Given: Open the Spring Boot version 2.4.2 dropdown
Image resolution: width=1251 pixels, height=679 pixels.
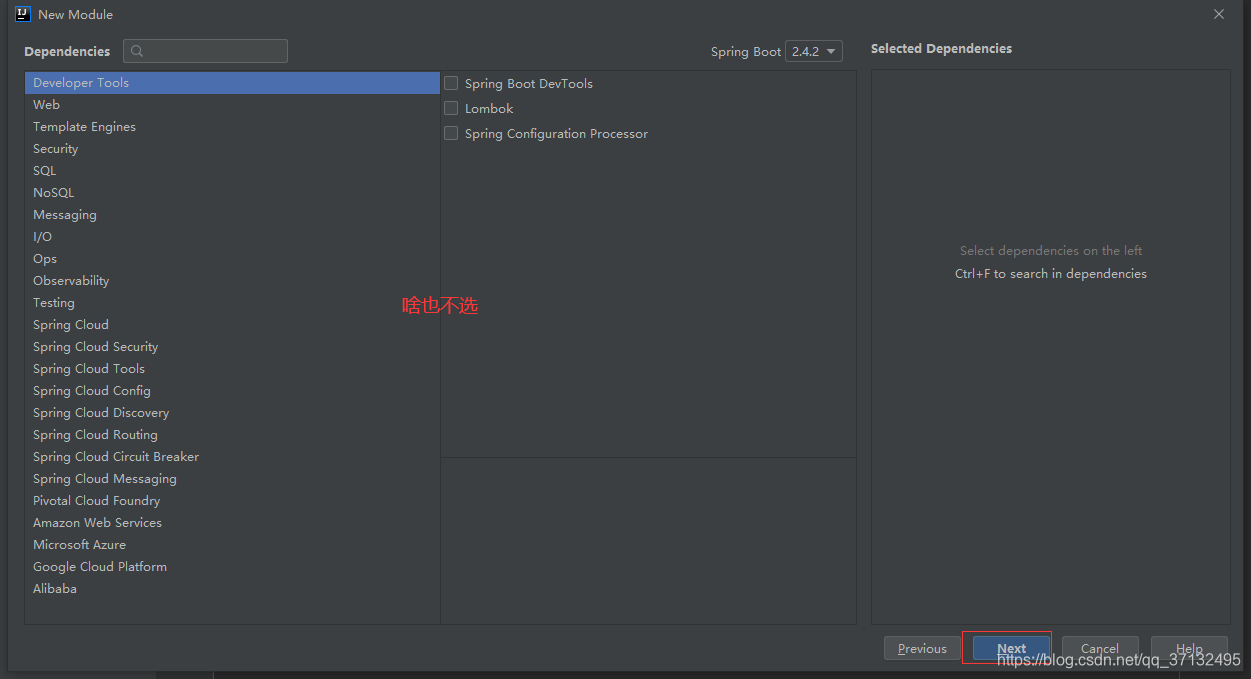Looking at the screenshot, I should [814, 51].
